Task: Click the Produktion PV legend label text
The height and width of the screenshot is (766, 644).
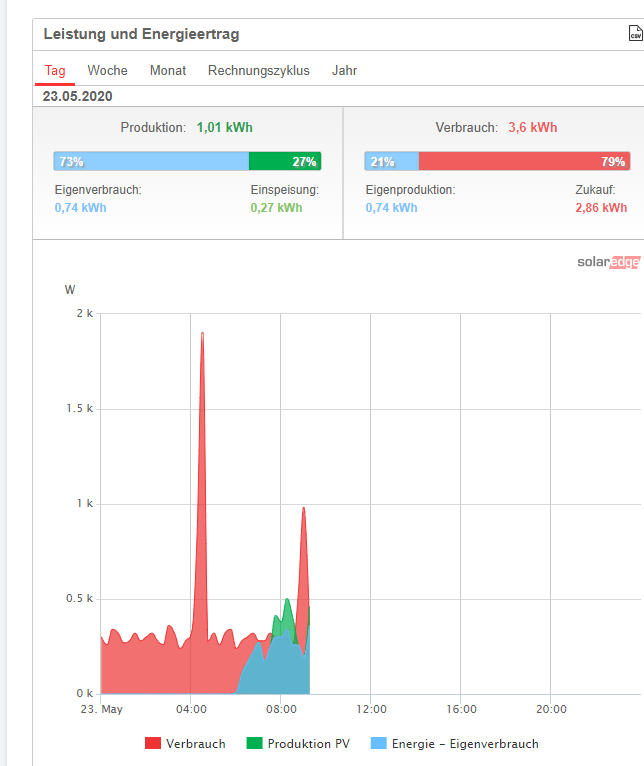Action: [x=308, y=744]
